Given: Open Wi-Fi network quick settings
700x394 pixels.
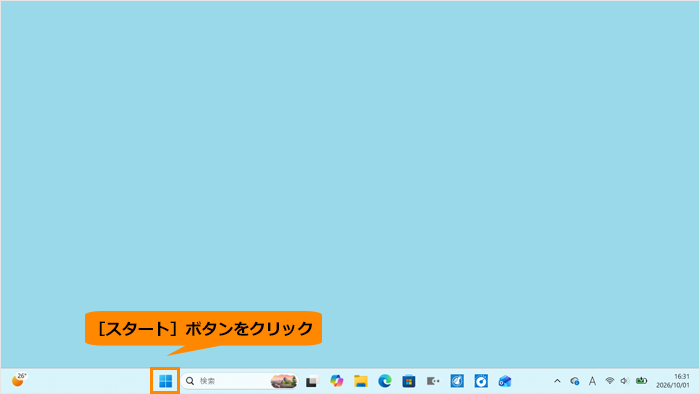Looking at the screenshot, I should tap(609, 381).
